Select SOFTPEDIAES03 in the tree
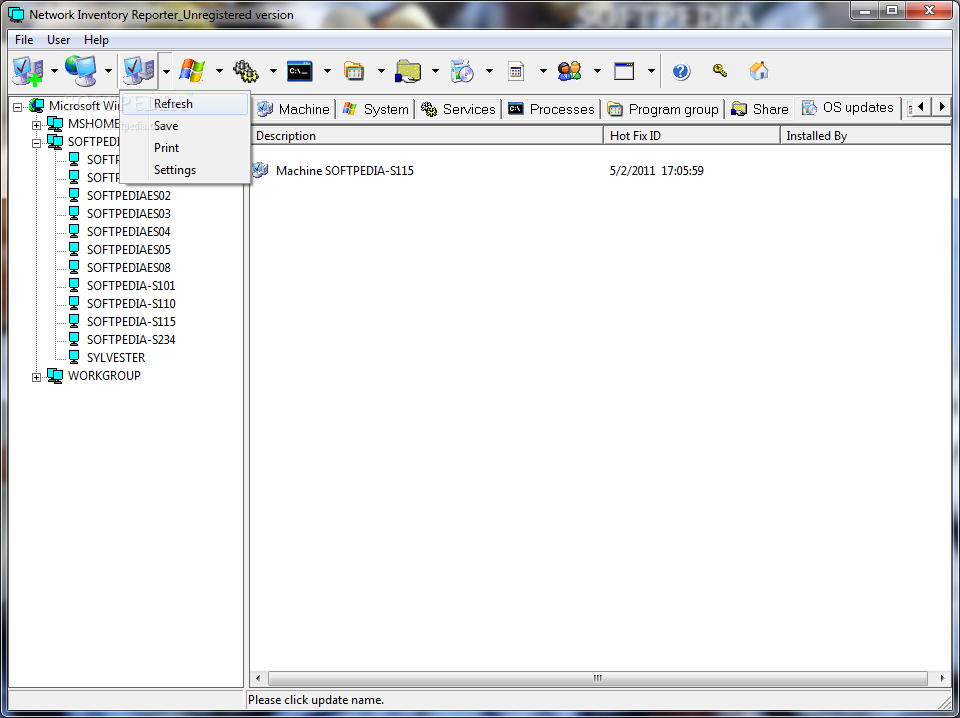The height and width of the screenshot is (718, 960). pyautogui.click(x=129, y=214)
